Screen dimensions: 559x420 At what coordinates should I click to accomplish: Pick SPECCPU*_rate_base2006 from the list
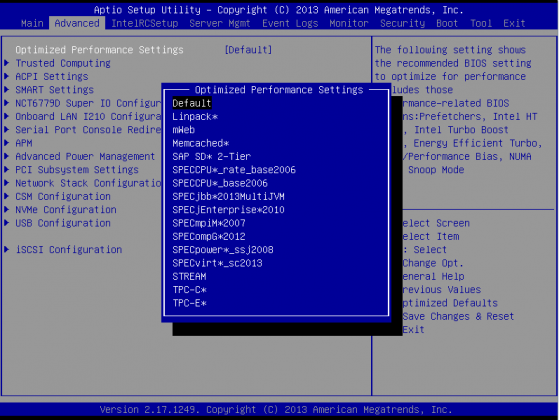point(234,170)
